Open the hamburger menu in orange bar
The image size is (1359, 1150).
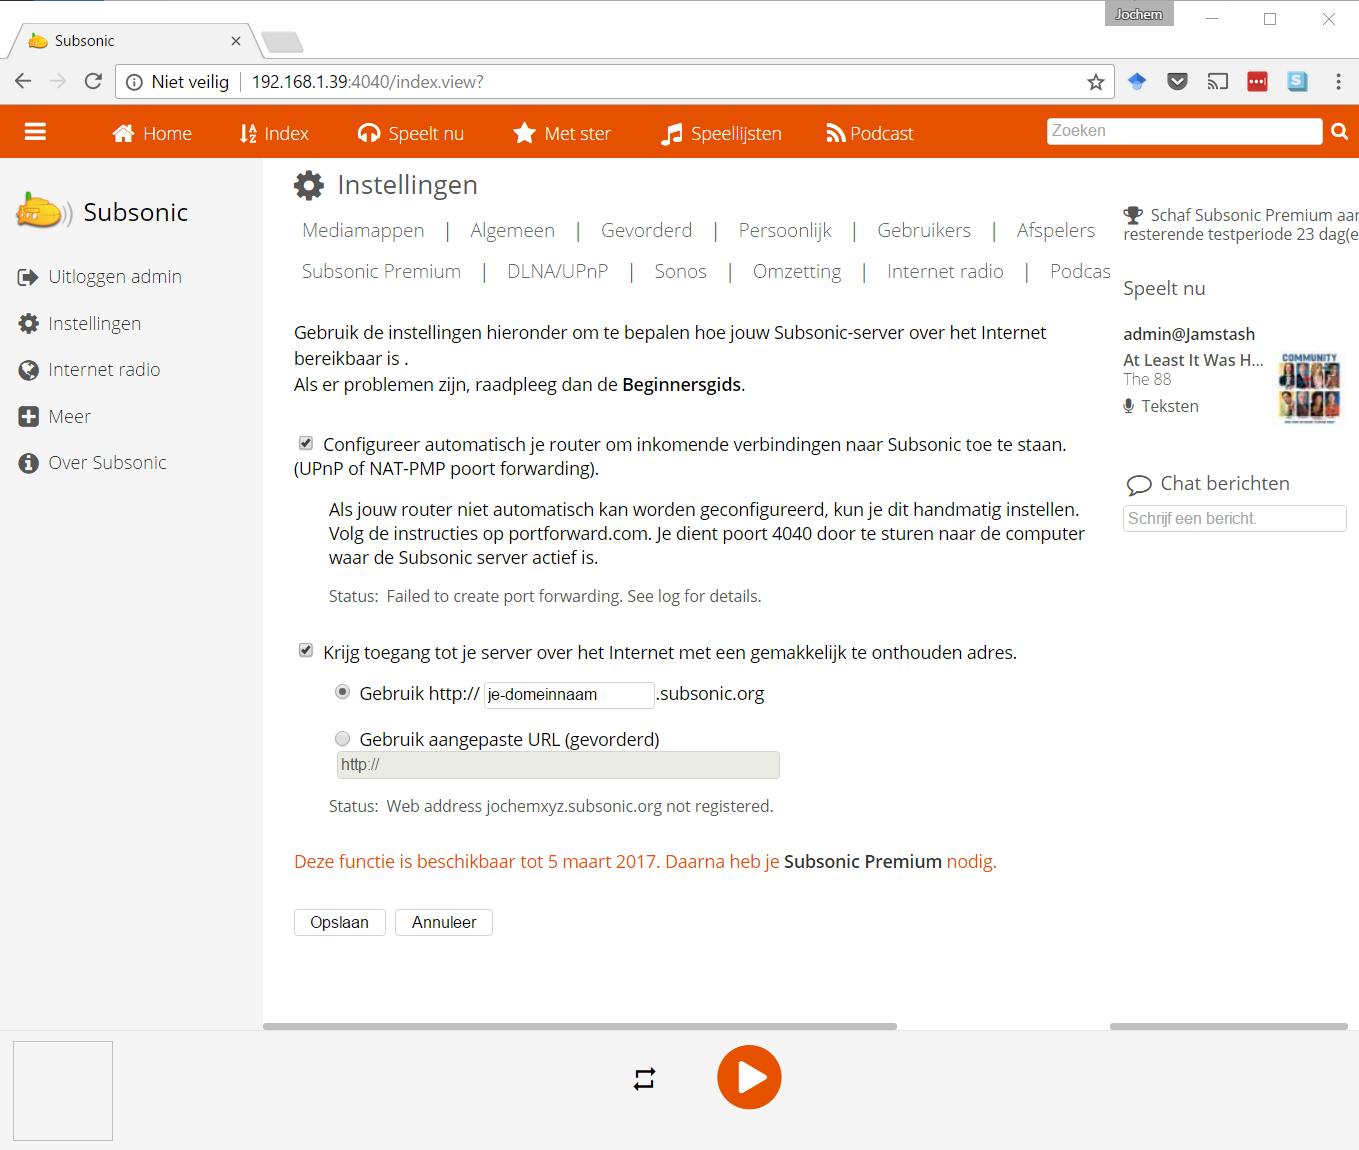pyautogui.click(x=35, y=132)
